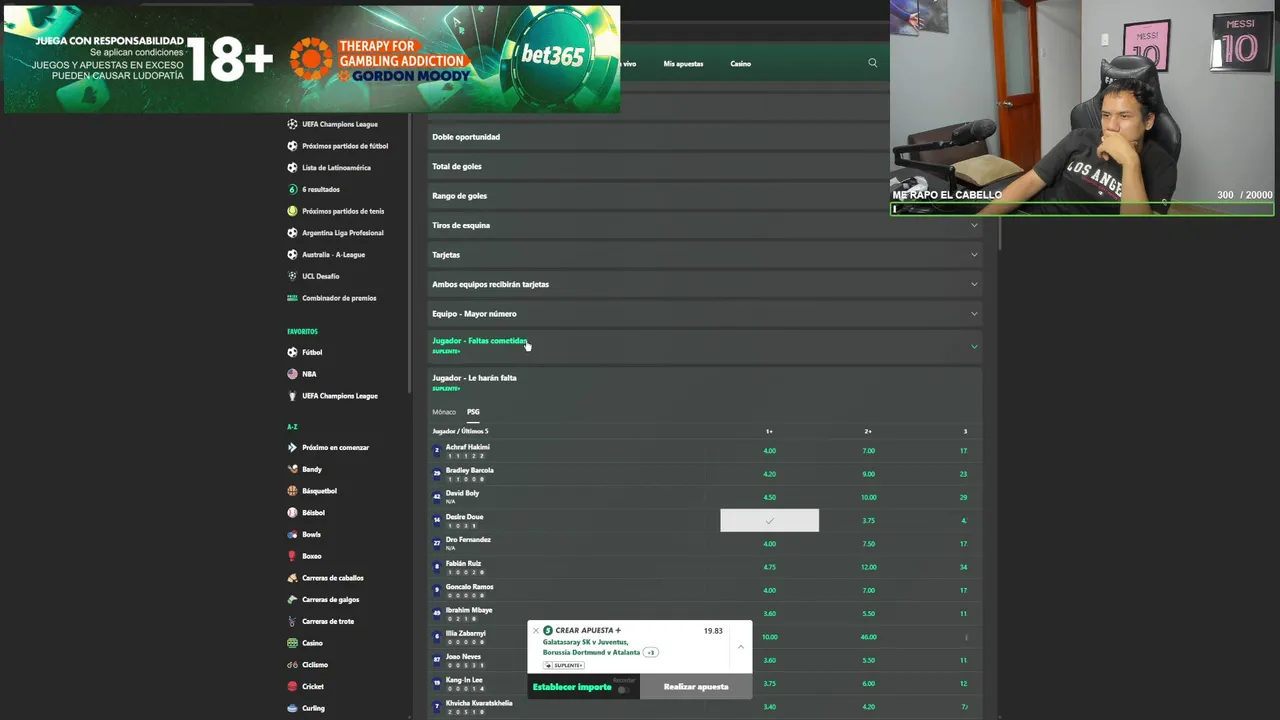Image resolution: width=1280 pixels, height=720 pixels.
Task: Open the Casino top menu item
Action: pyautogui.click(x=740, y=64)
